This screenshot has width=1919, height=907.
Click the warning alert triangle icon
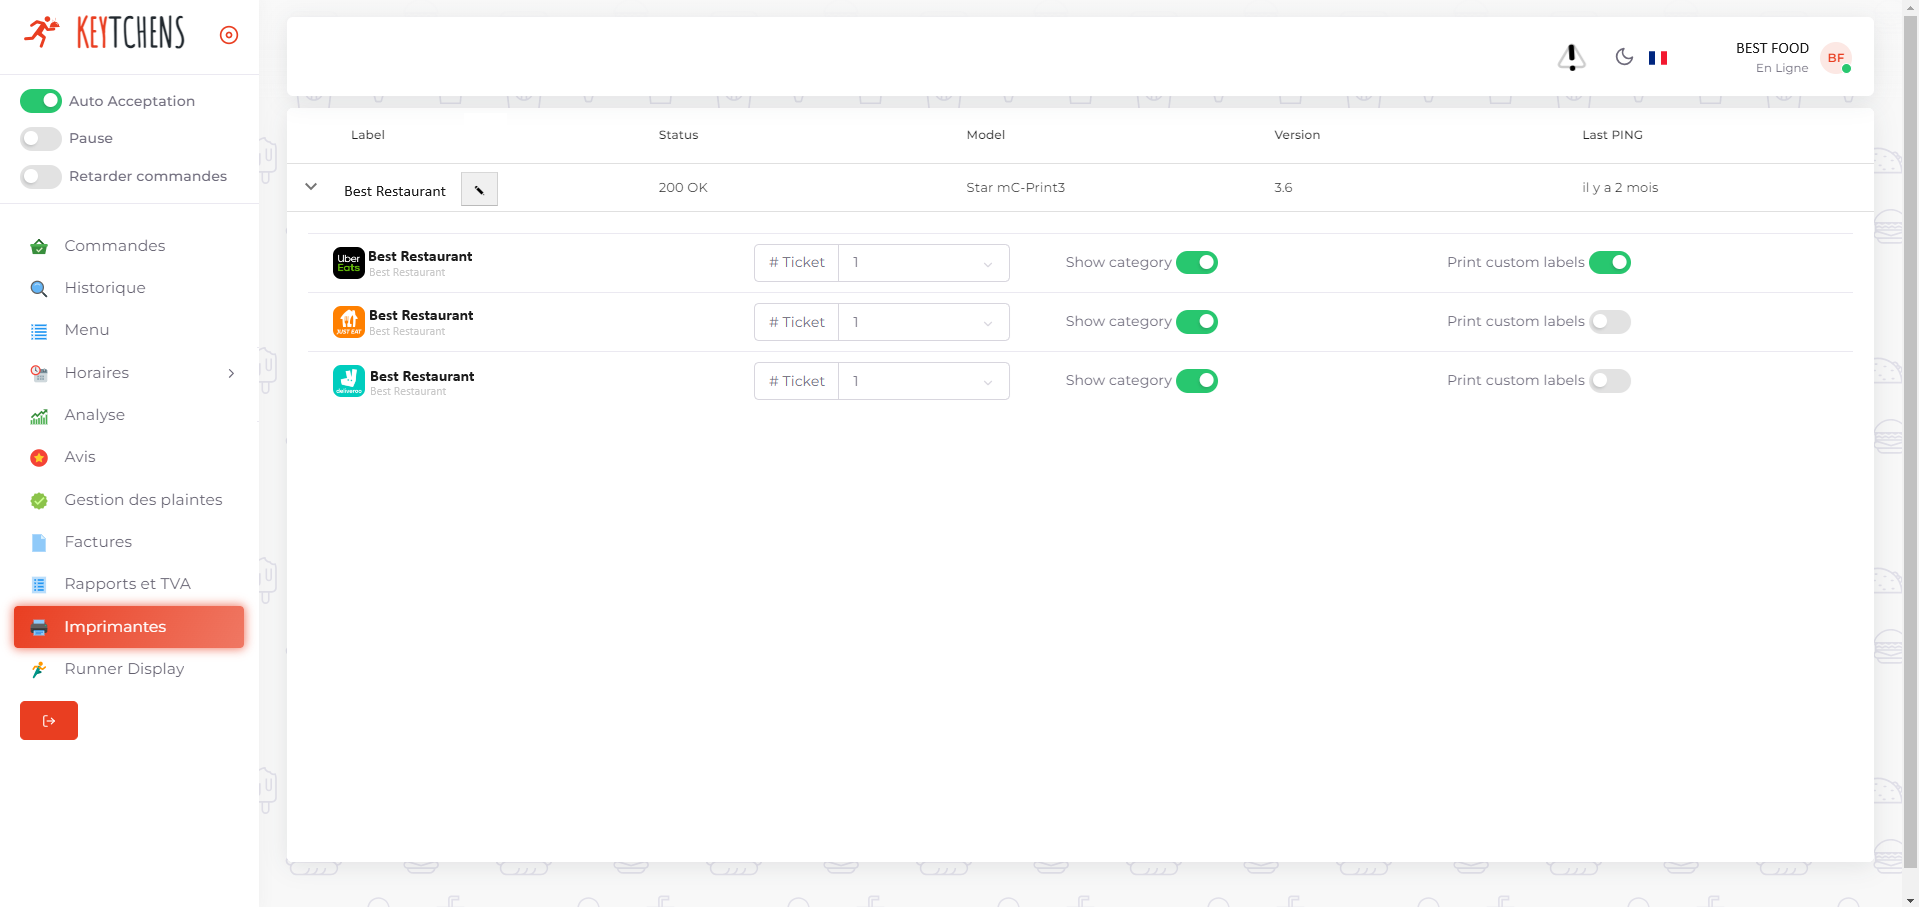(x=1571, y=58)
